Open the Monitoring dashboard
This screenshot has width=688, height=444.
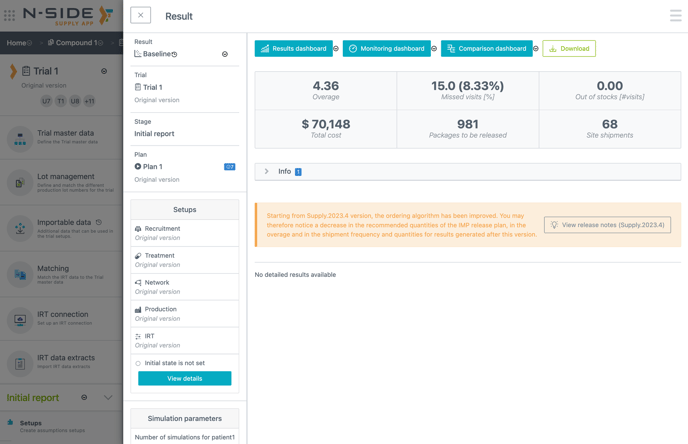point(386,48)
